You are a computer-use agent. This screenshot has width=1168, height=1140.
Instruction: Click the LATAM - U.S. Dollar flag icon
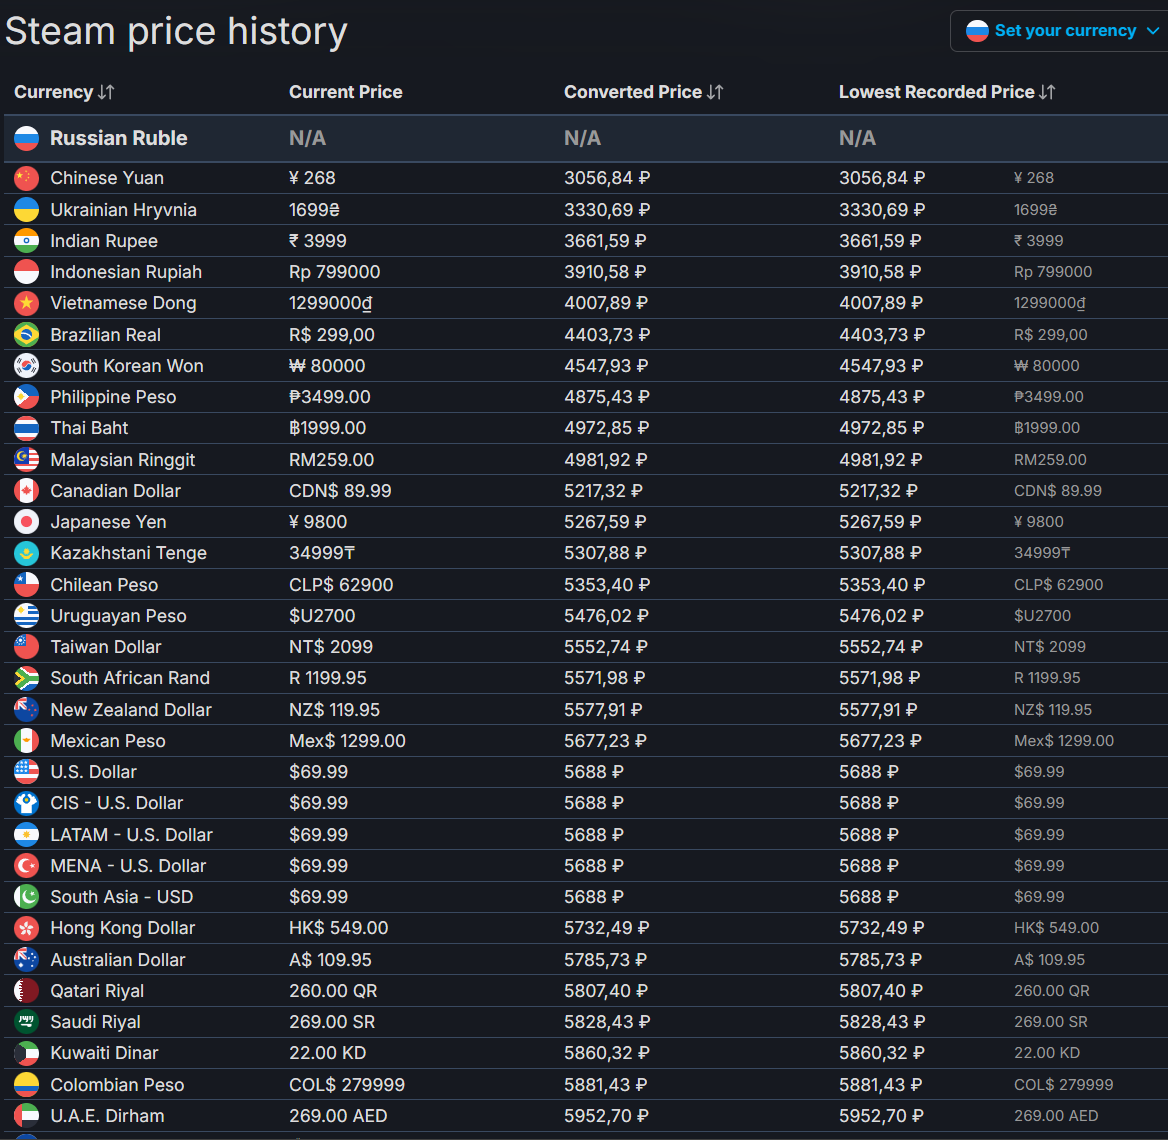pos(27,835)
